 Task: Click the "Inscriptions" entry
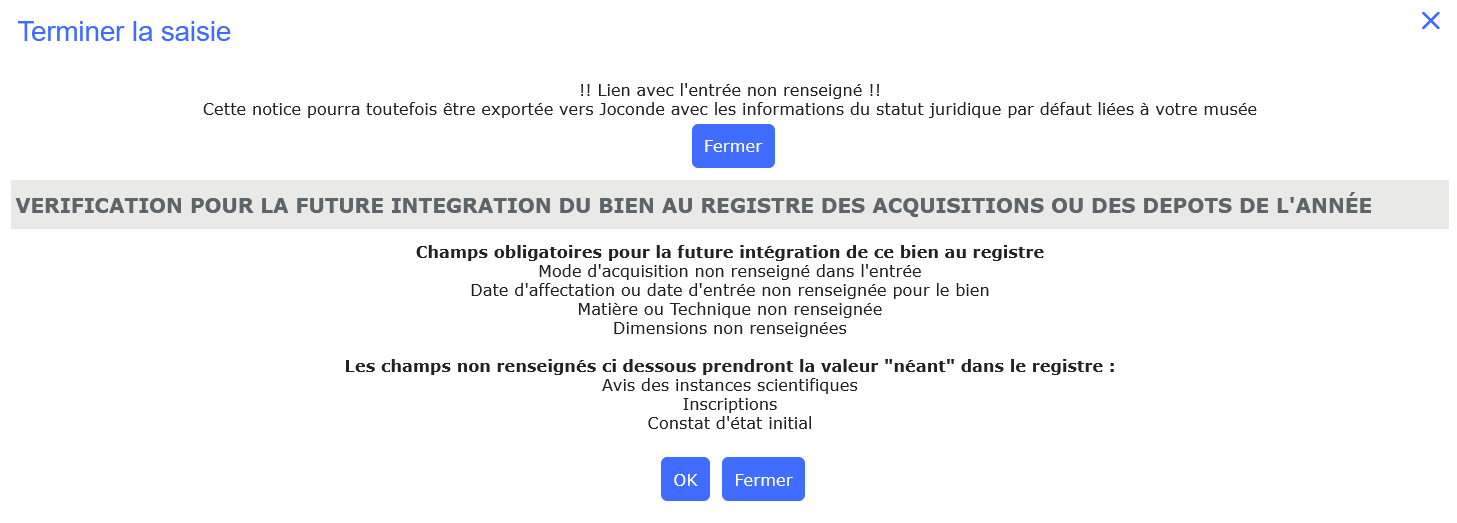729,404
